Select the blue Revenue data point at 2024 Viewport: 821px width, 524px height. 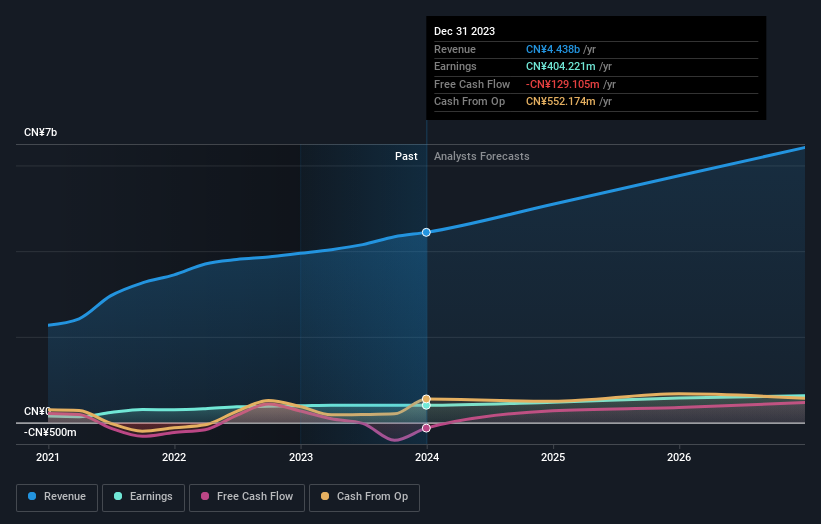tap(426, 232)
